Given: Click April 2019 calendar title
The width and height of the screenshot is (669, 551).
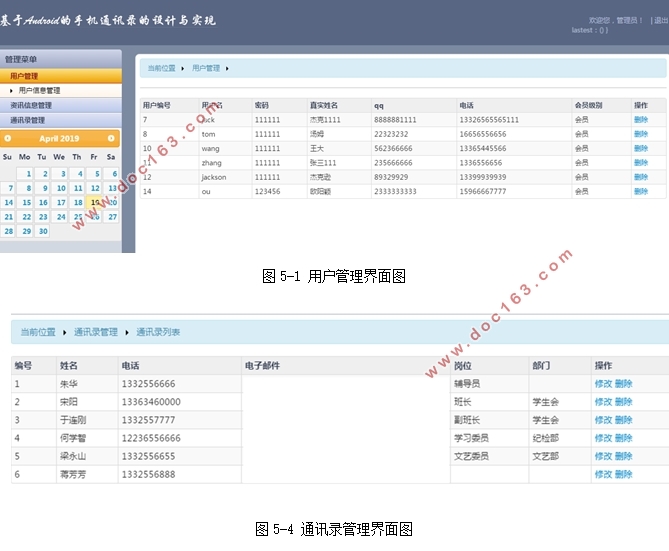Looking at the screenshot, I should click(59, 138).
